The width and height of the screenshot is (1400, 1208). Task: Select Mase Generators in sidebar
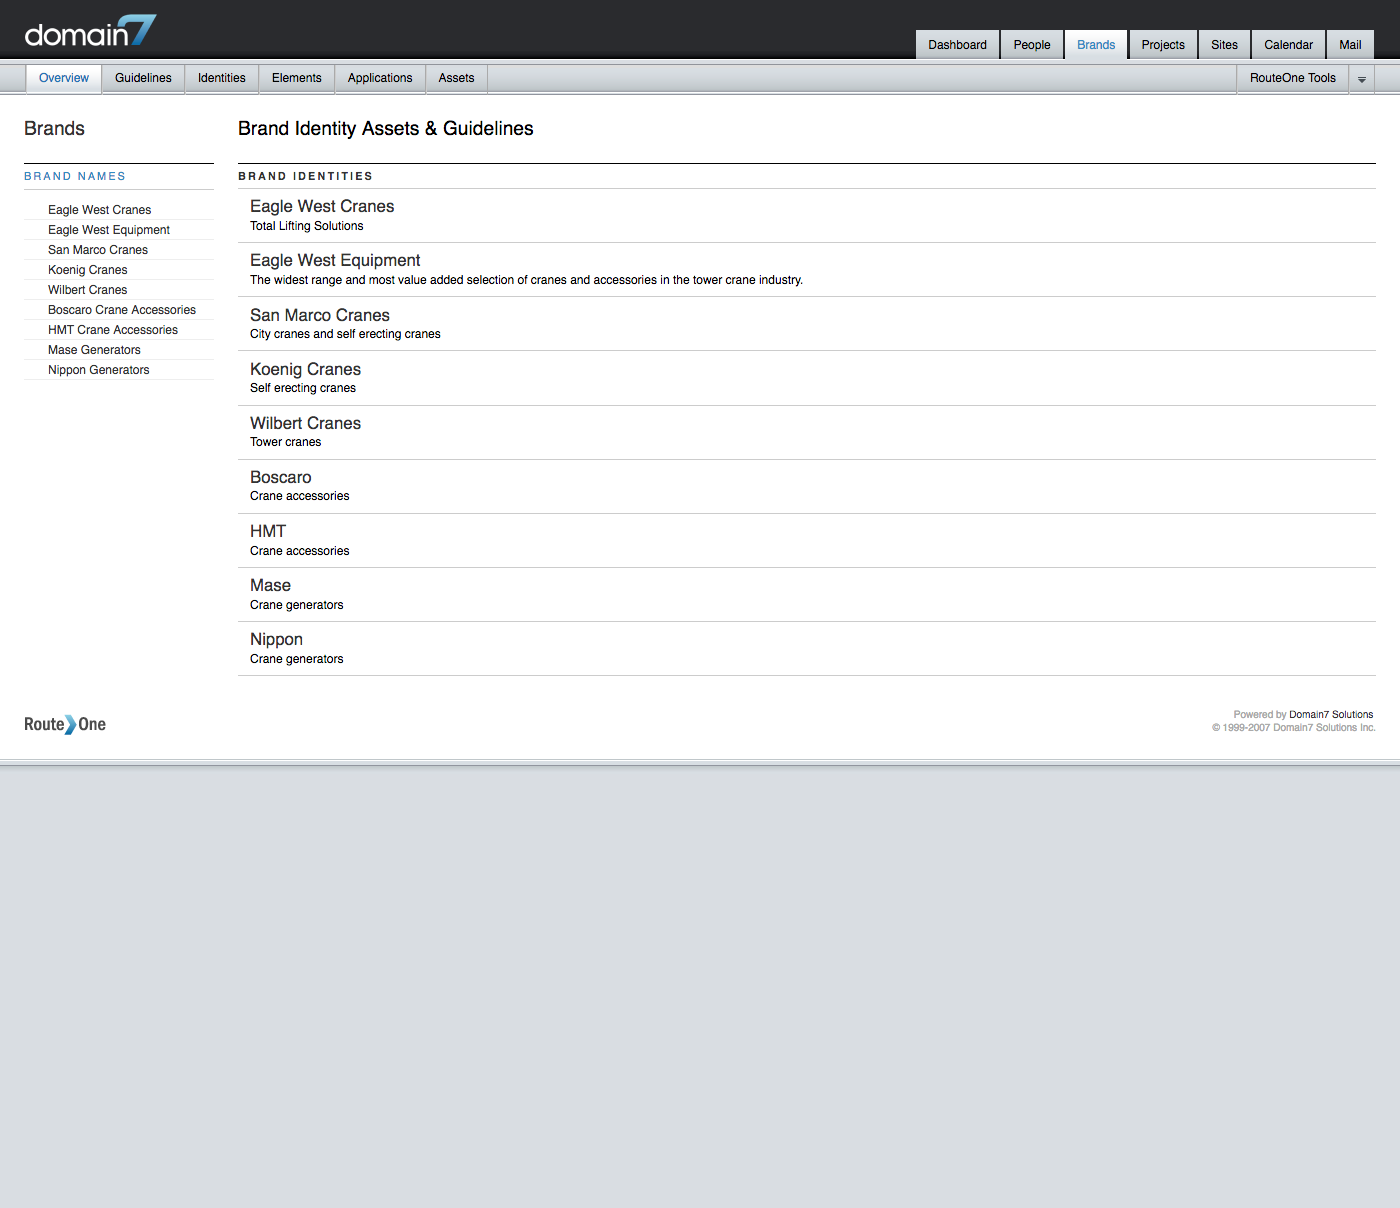94,350
